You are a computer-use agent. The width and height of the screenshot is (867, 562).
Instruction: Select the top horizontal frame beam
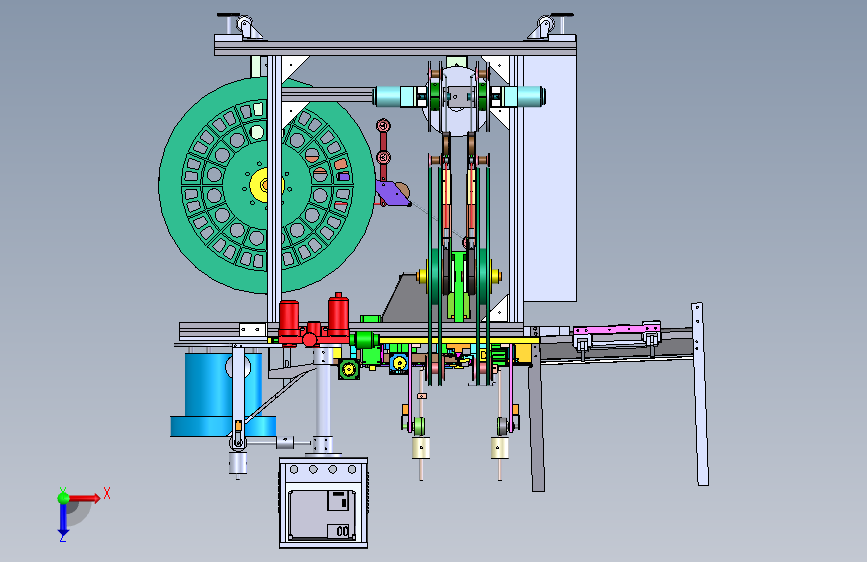pyautogui.click(x=395, y=46)
